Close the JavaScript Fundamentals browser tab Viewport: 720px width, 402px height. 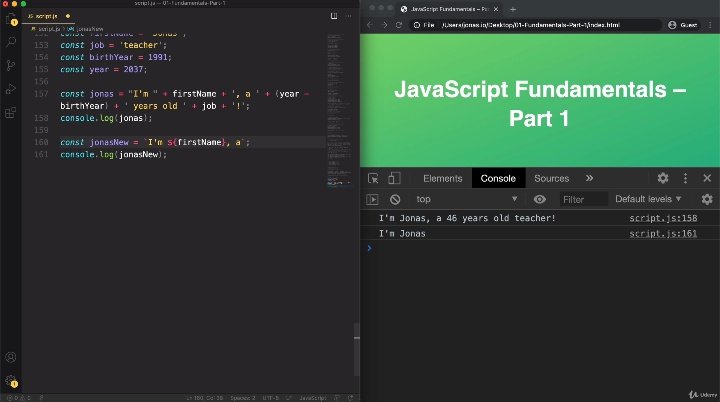click(496, 9)
